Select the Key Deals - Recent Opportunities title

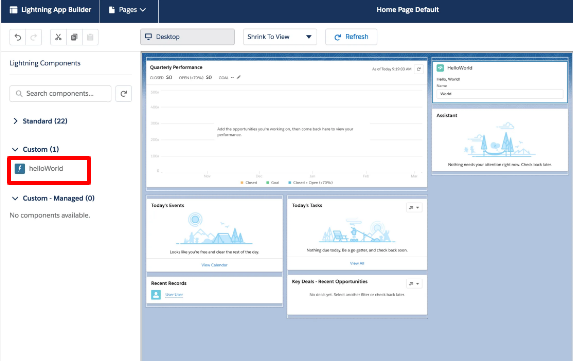tap(330, 281)
